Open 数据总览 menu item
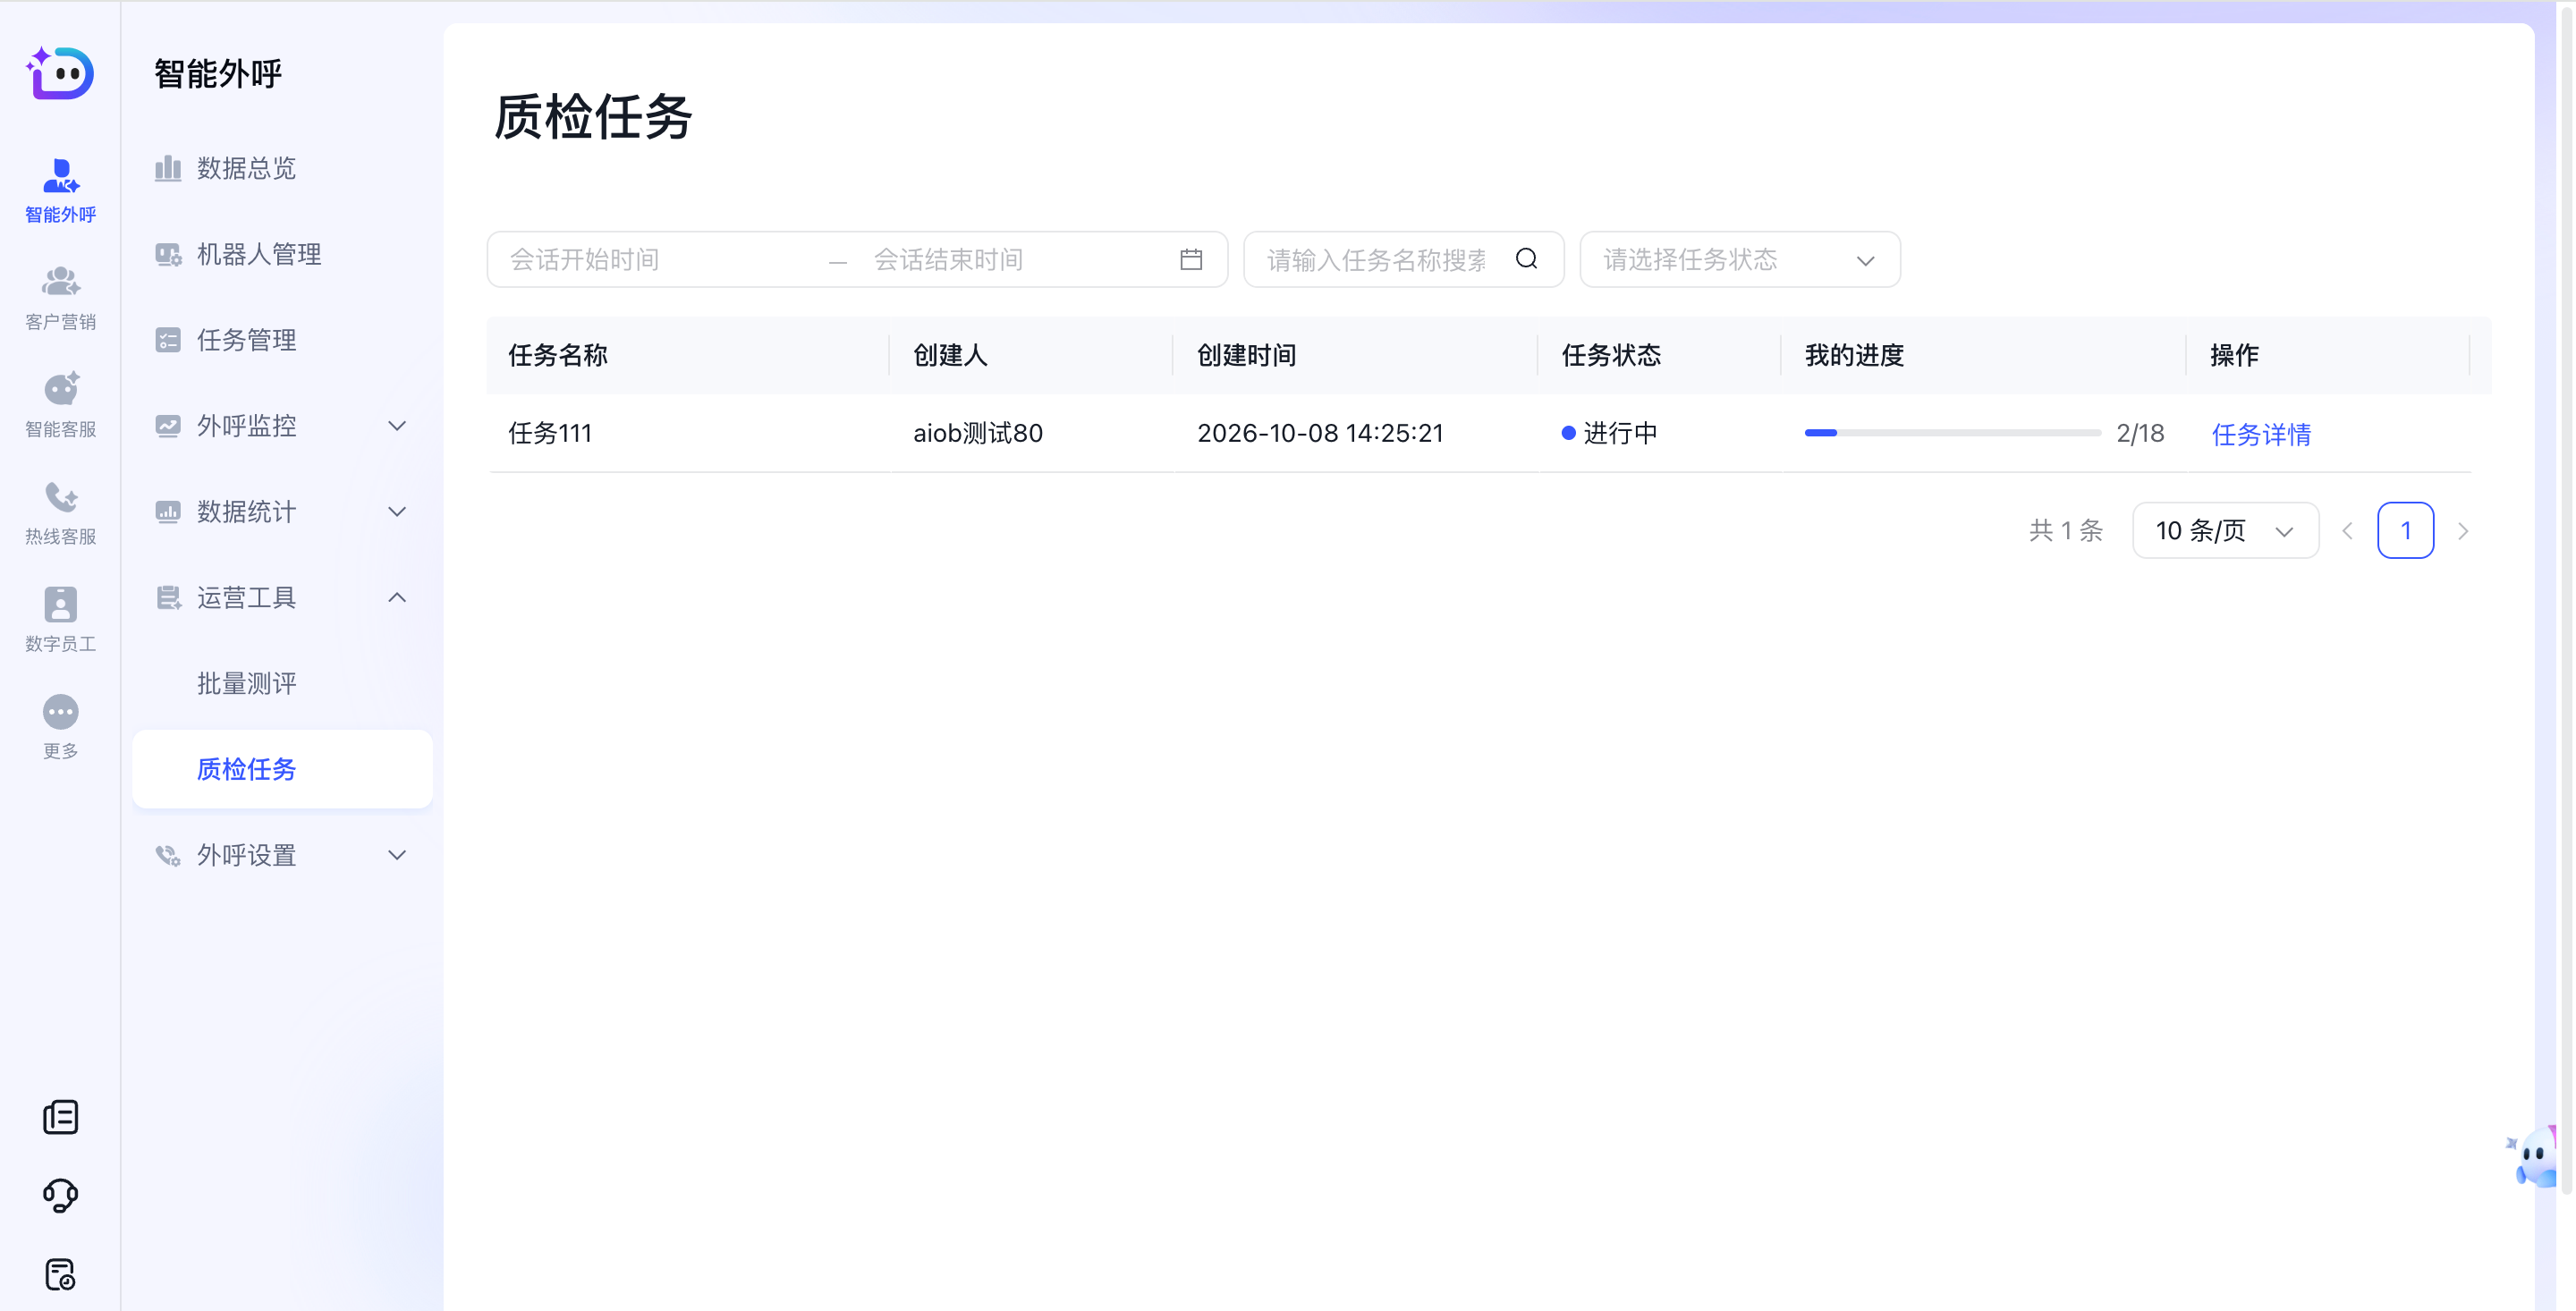Screen dimensions: 2576x1311 click(x=283, y=168)
